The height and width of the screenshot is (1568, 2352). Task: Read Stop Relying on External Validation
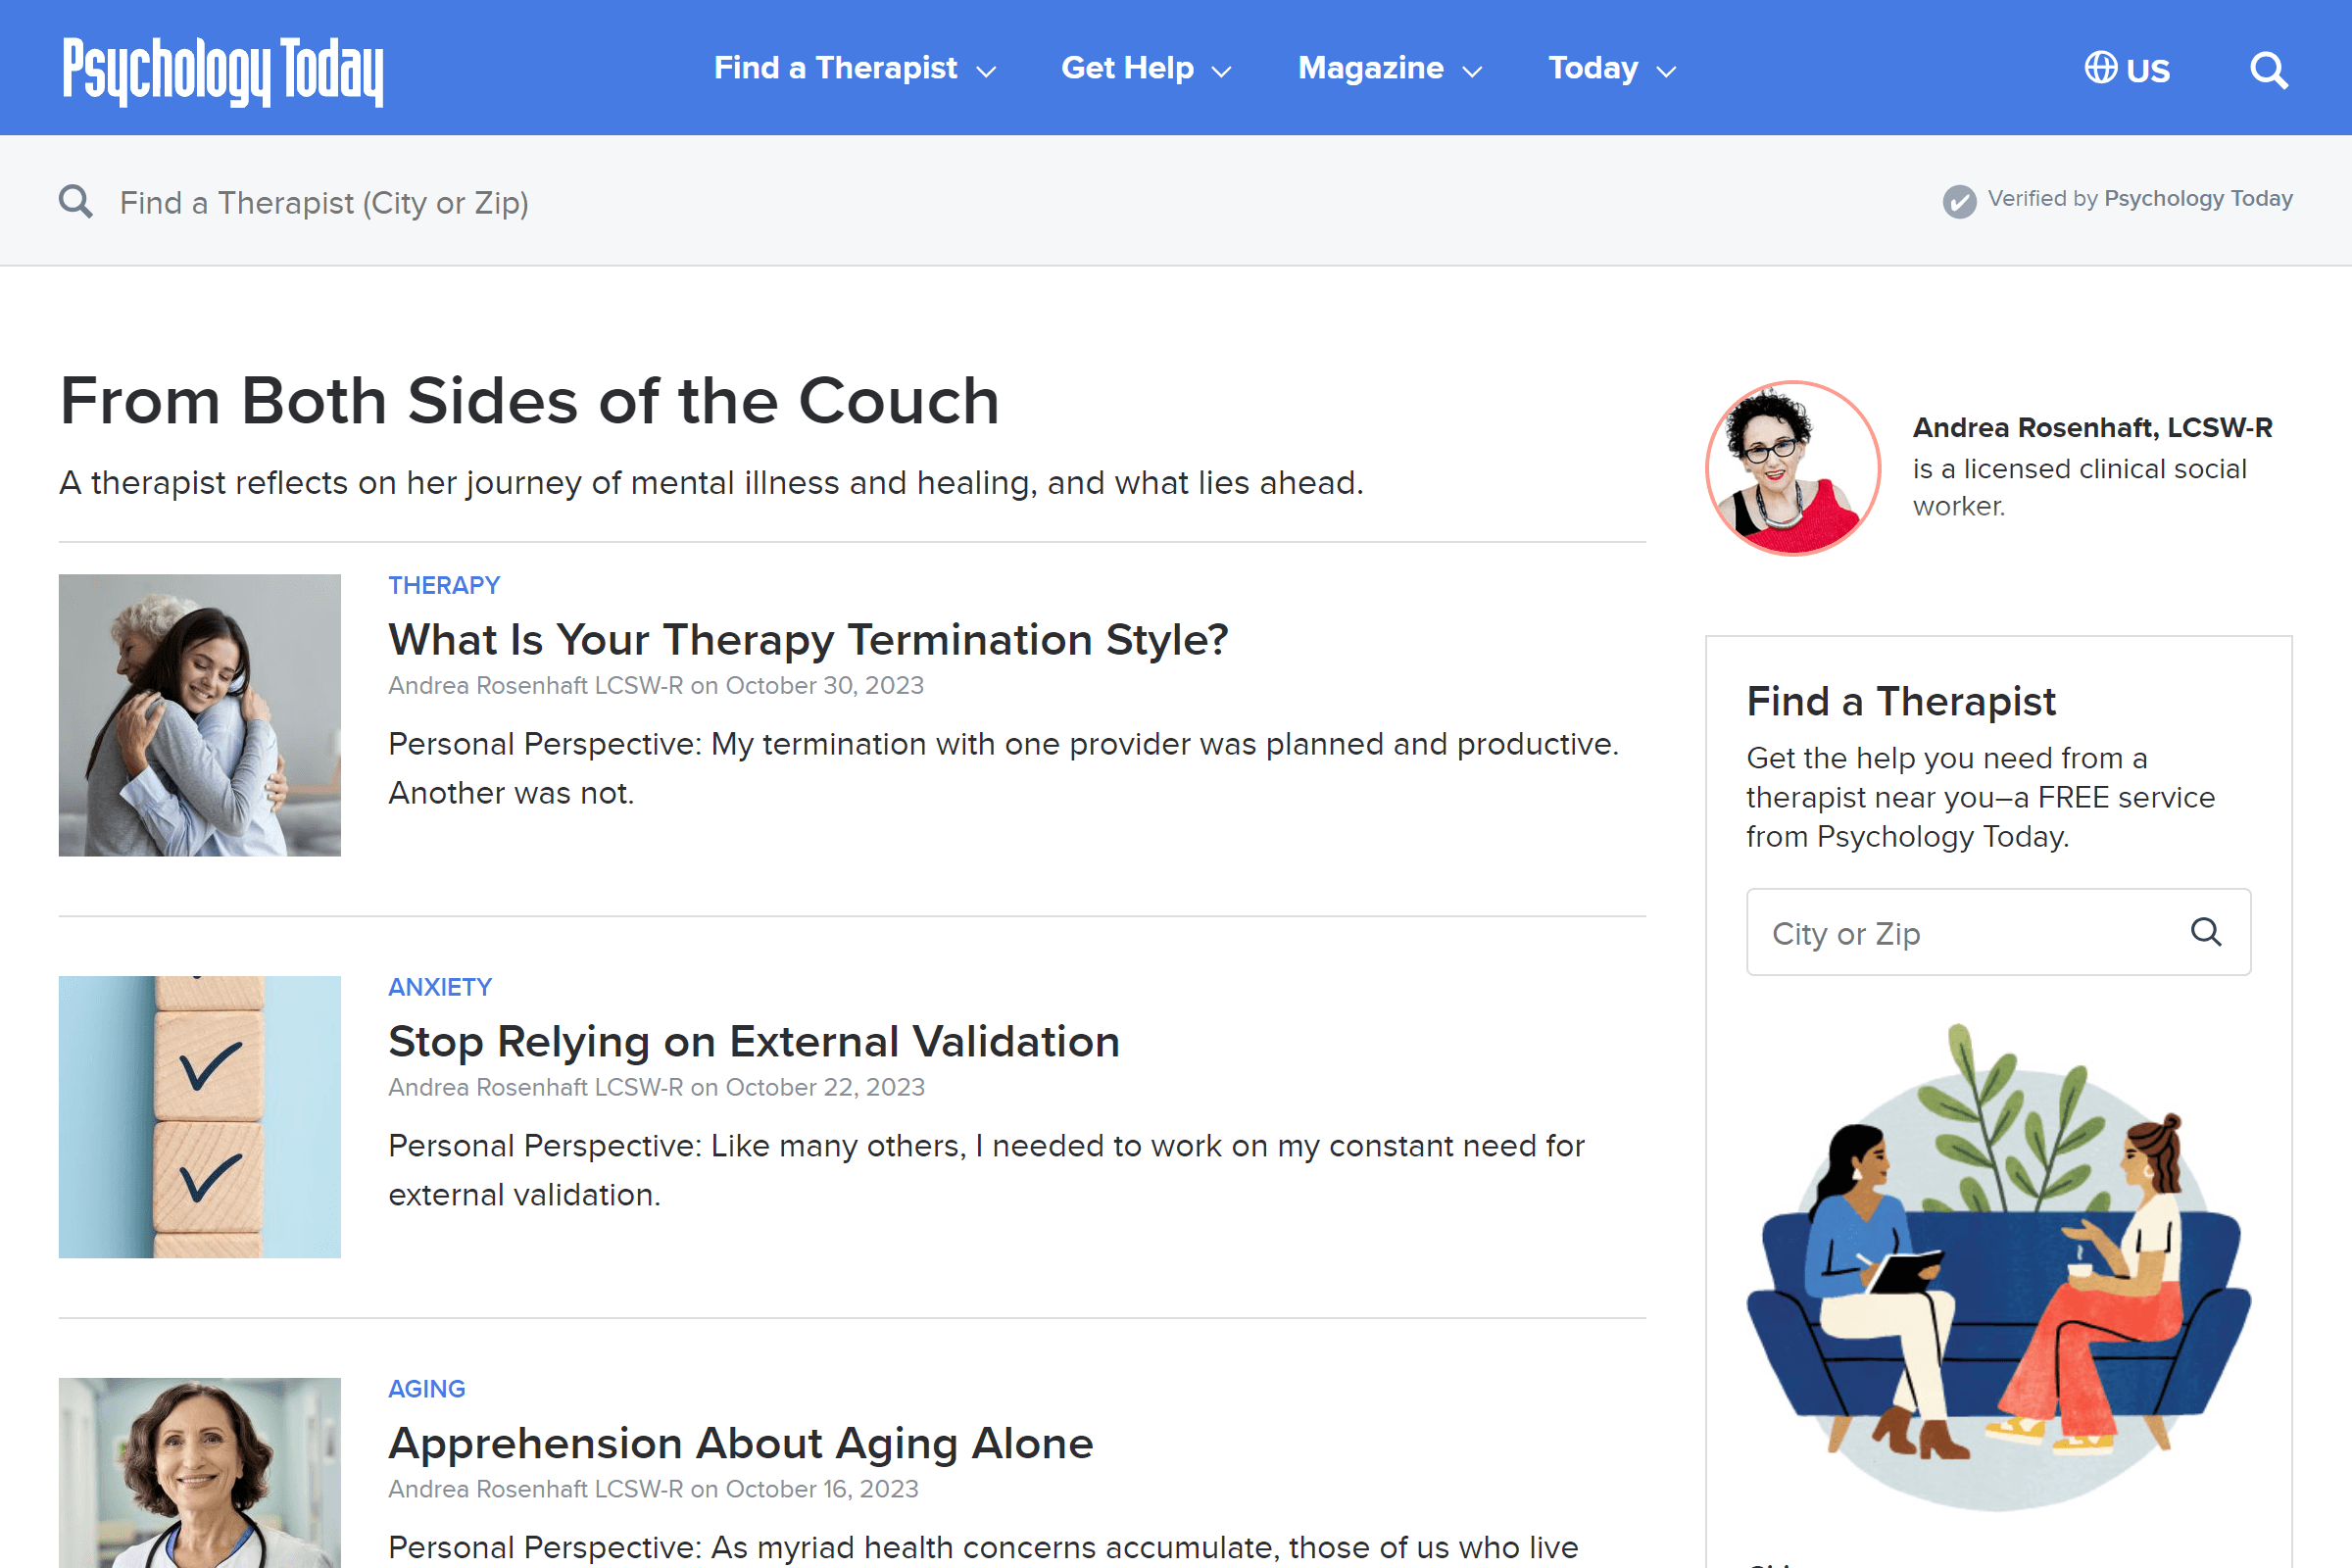click(754, 1042)
